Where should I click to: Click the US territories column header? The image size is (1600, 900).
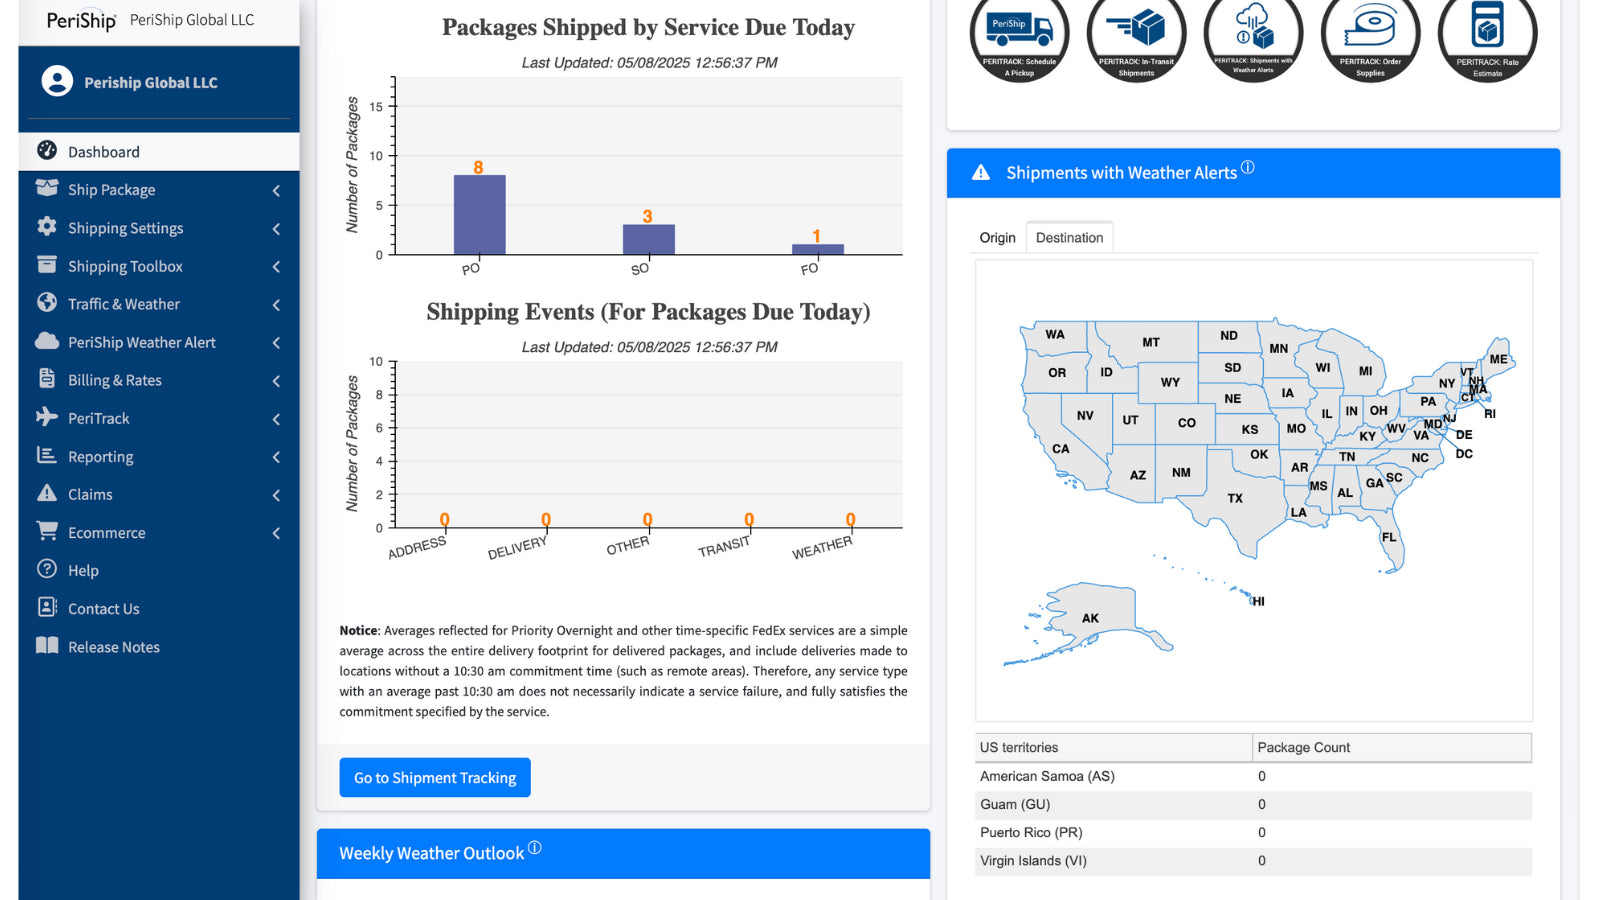[x=1114, y=747]
